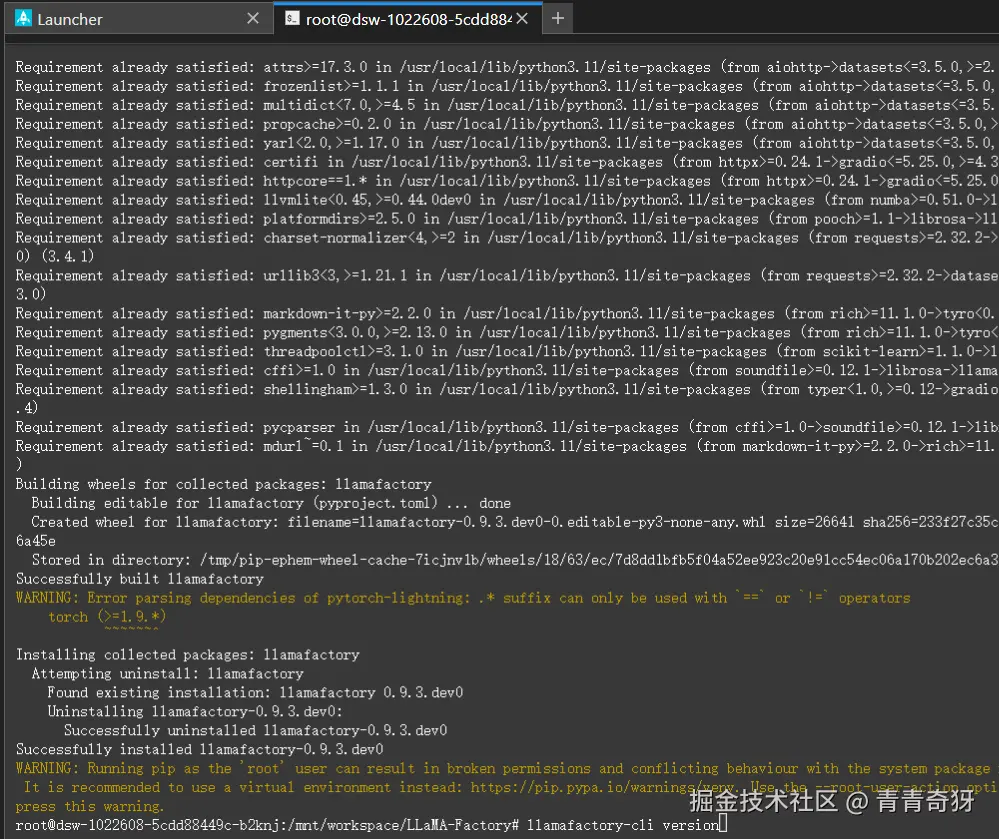Click the pytorch-lightning parsing WARNING line
The image size is (999, 839).
pos(463,598)
